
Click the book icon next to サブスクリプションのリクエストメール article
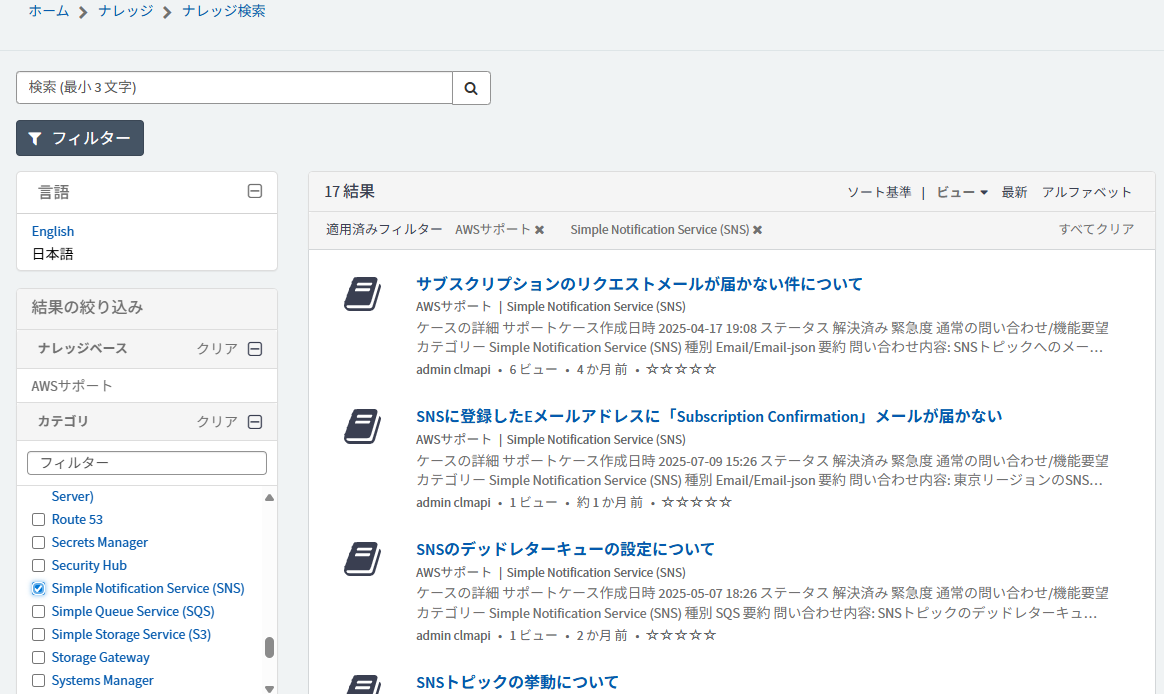coord(361,294)
